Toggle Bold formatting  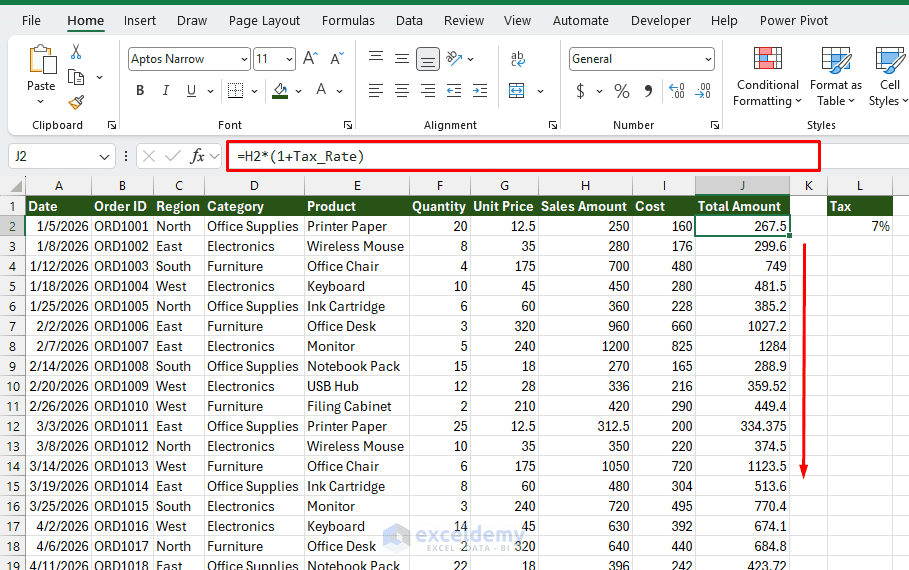(x=140, y=90)
